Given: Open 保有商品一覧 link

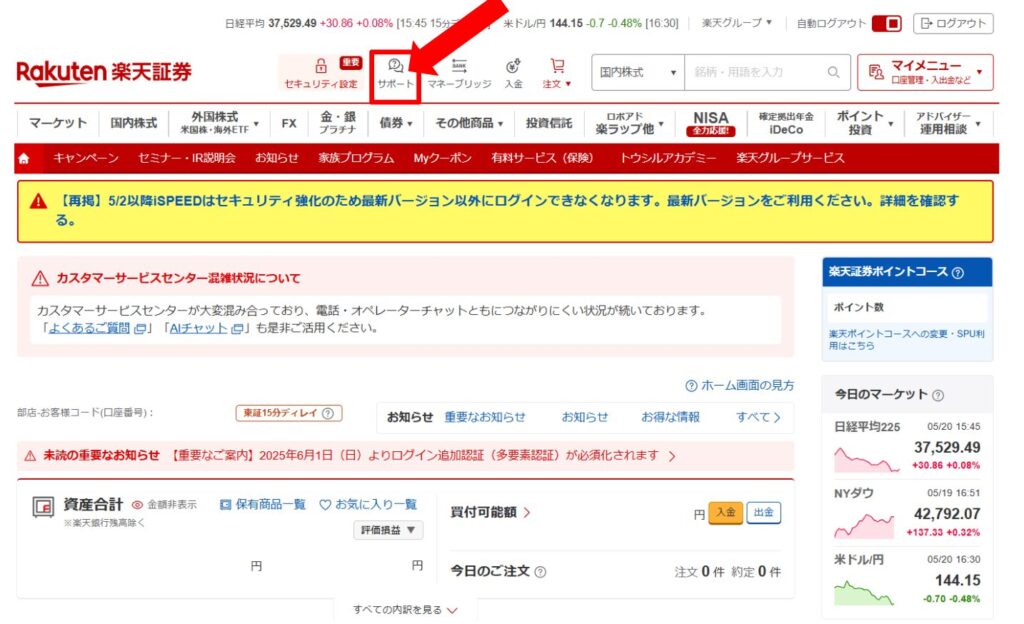Looking at the screenshot, I should (263, 505).
